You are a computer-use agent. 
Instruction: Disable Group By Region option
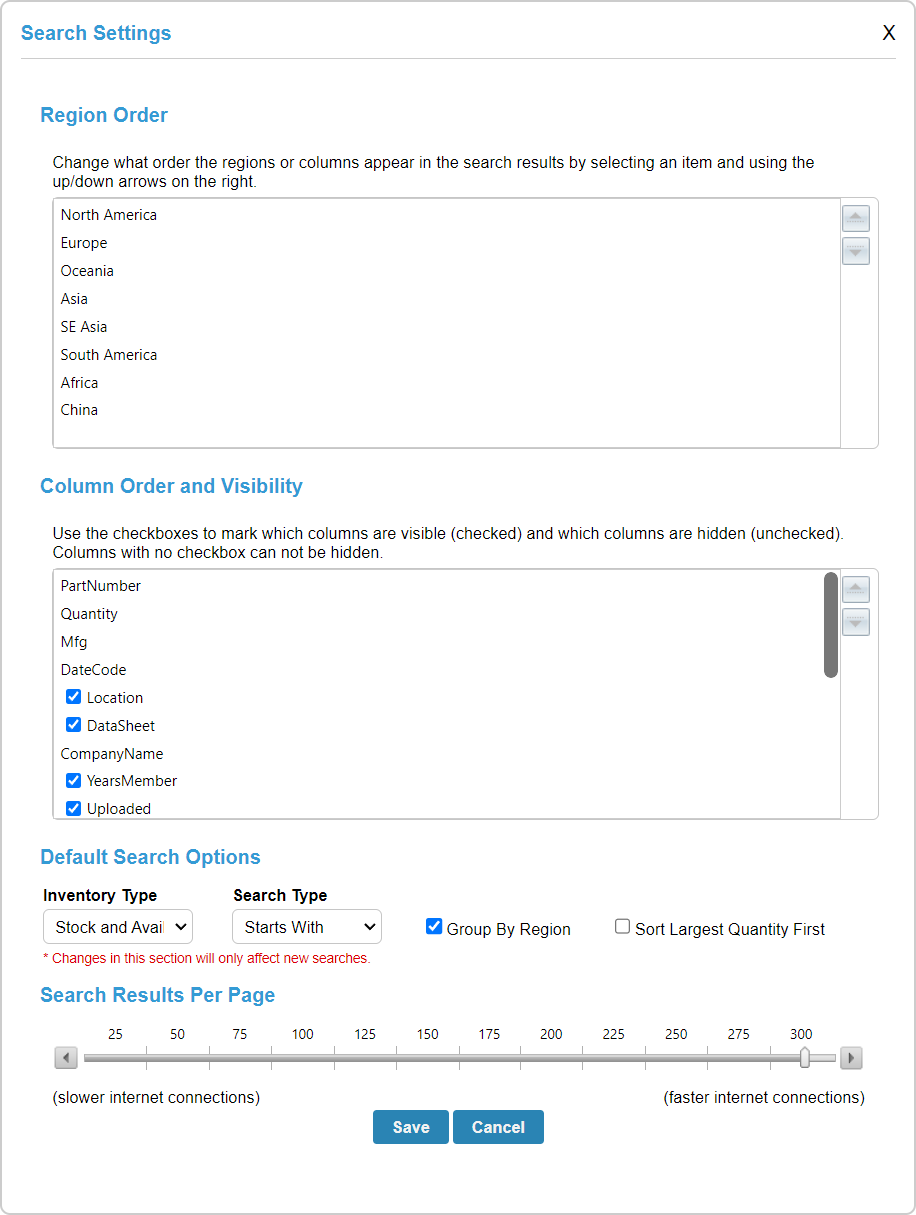pyautogui.click(x=434, y=927)
